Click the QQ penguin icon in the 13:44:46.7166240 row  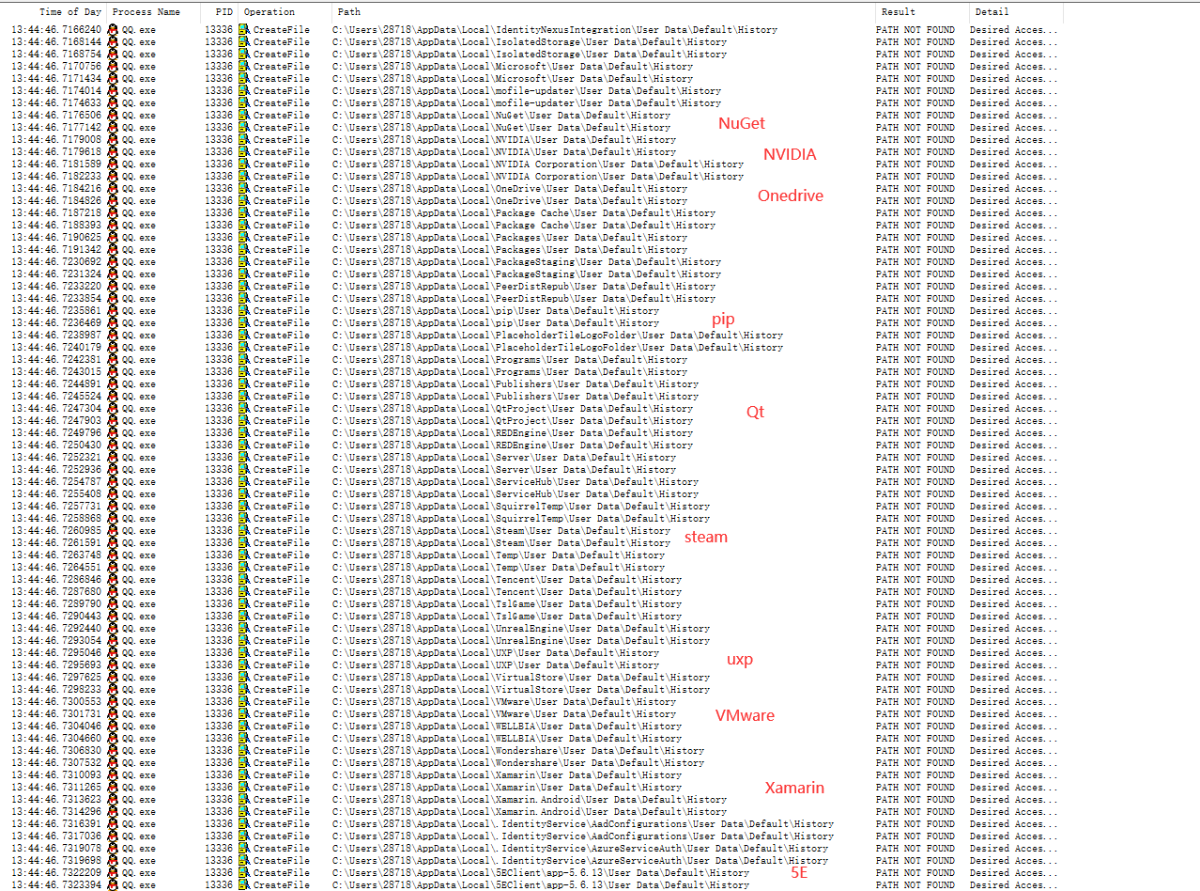pos(113,30)
